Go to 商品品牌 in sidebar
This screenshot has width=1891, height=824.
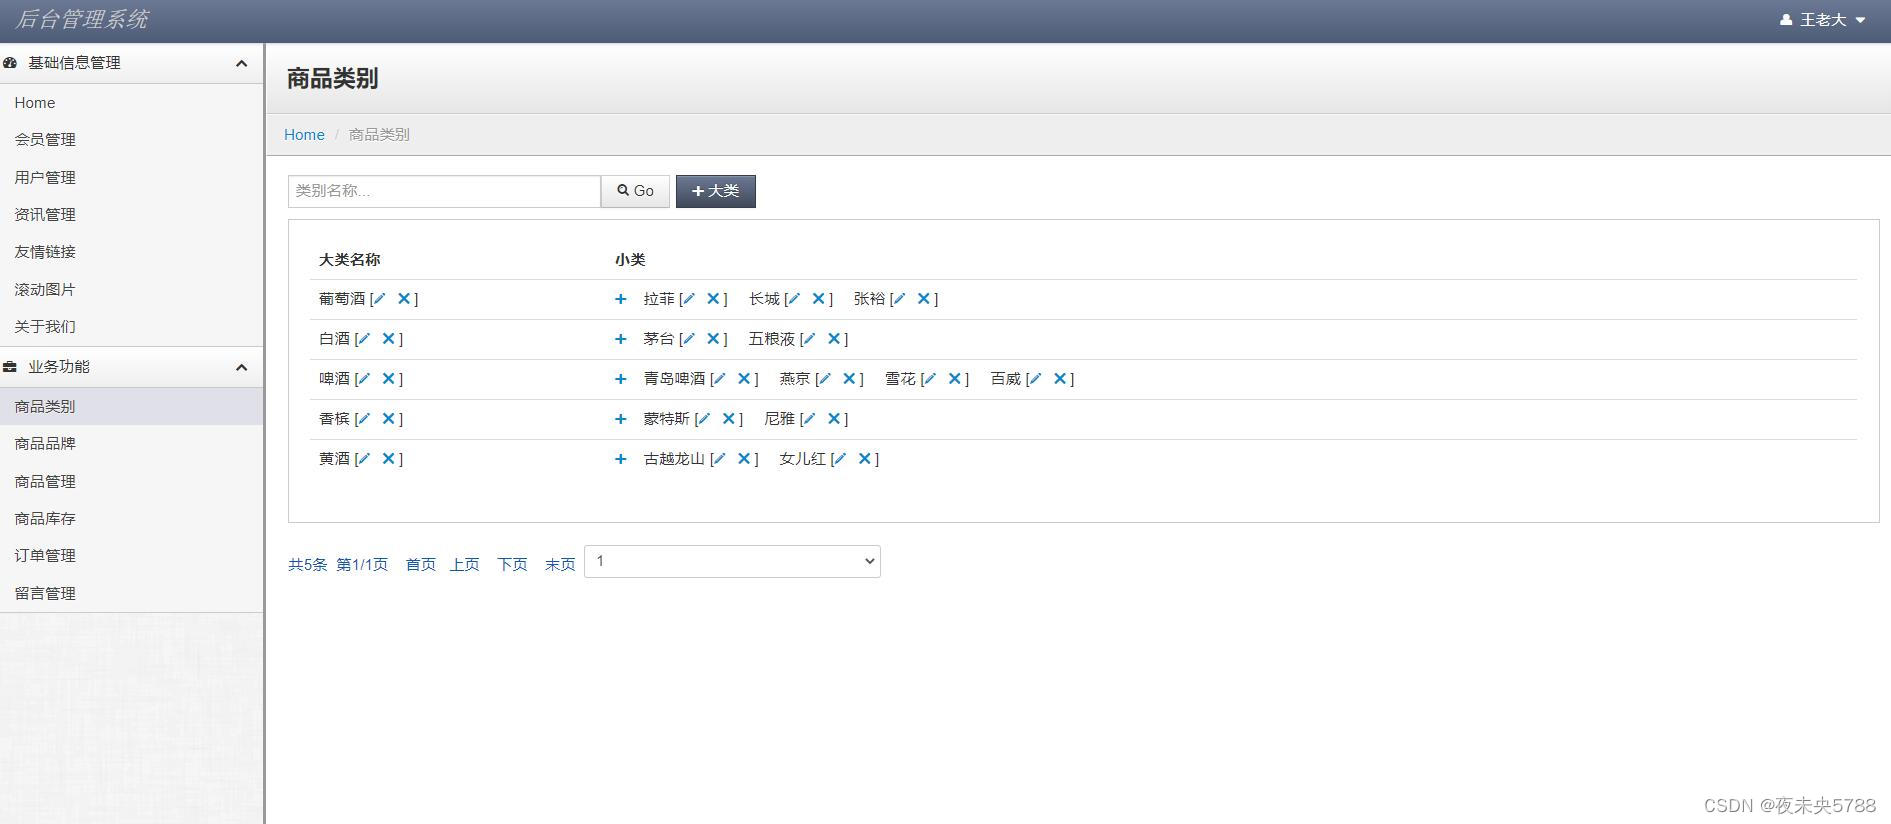[131, 444]
